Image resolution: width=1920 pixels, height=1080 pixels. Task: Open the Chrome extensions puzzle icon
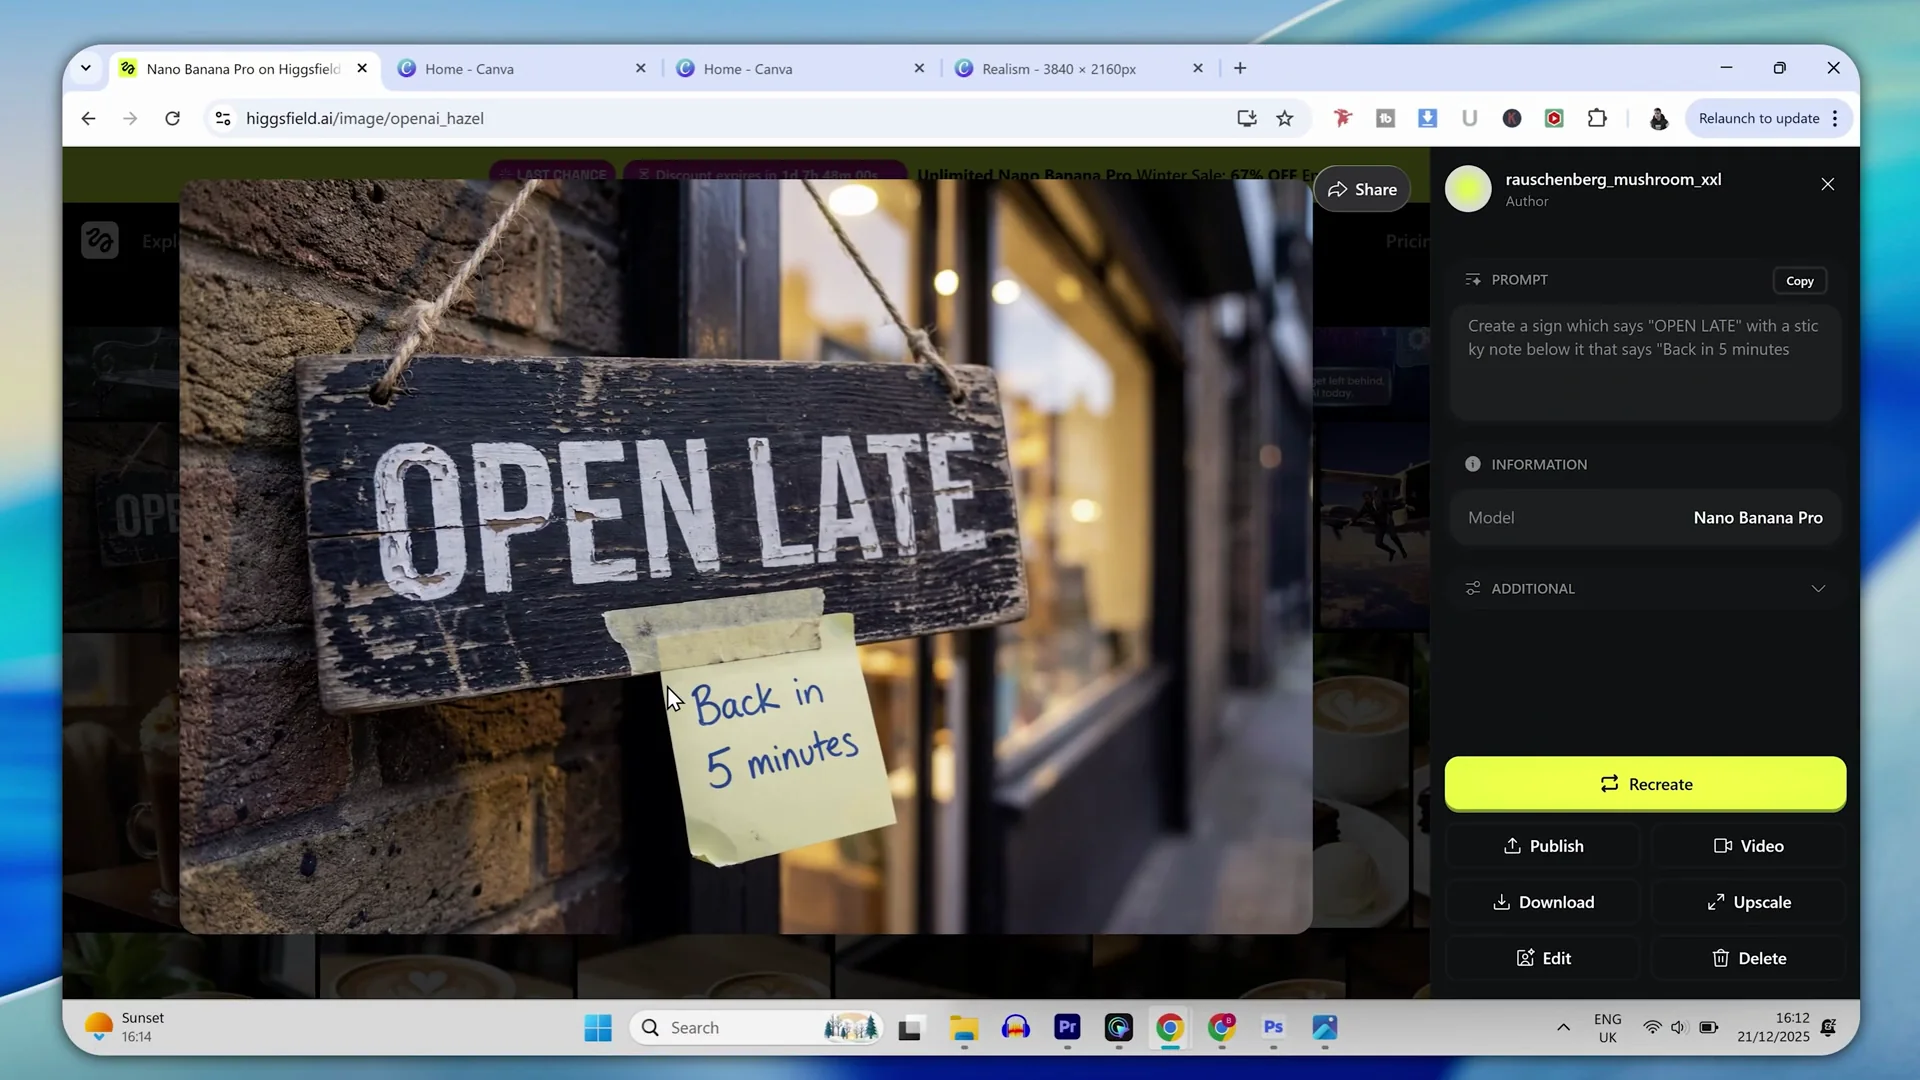tap(1597, 118)
